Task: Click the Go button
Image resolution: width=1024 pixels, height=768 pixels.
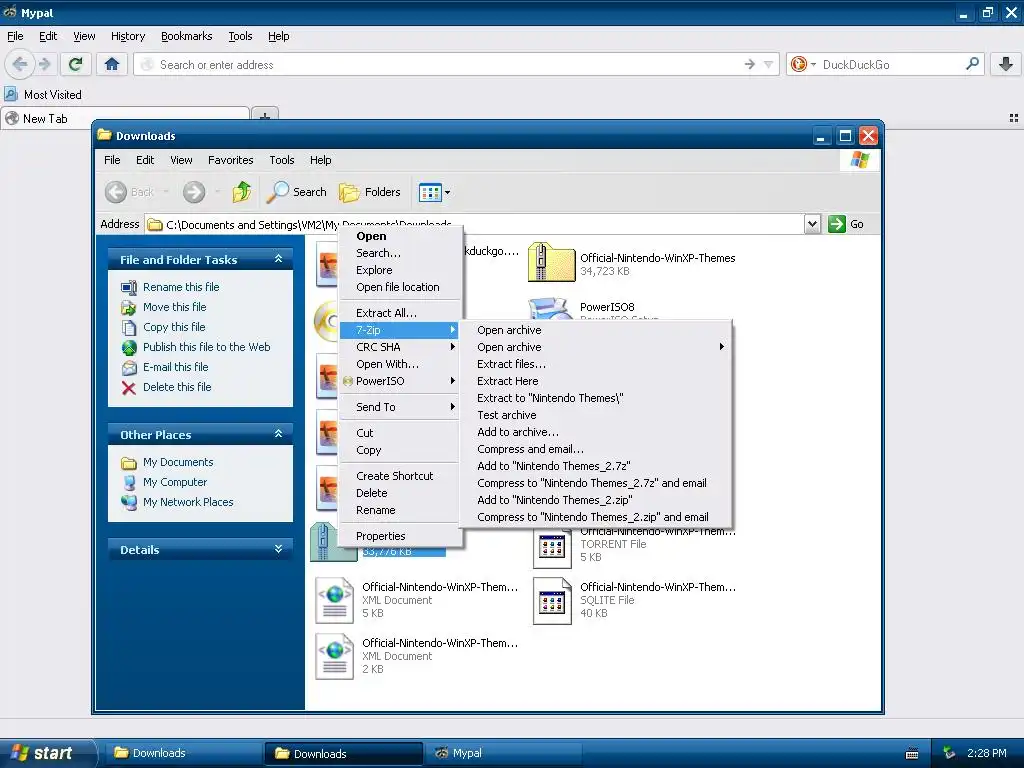Action: coord(846,224)
